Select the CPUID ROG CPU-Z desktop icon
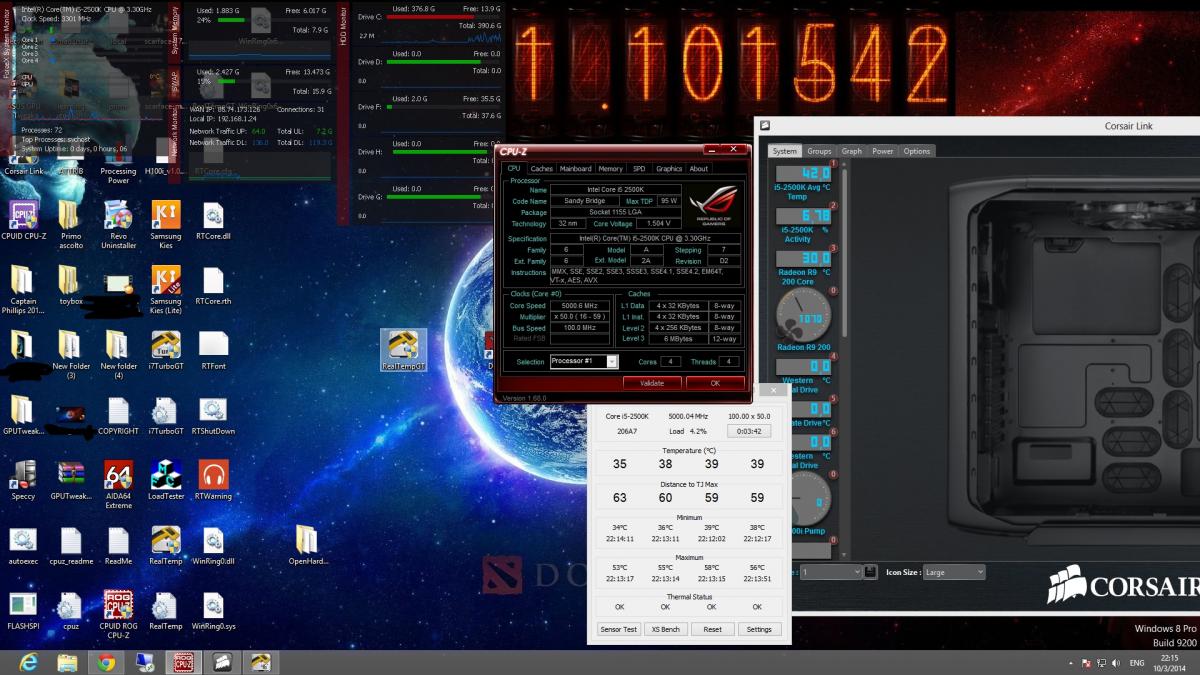This screenshot has height=675, width=1200. (x=118, y=615)
